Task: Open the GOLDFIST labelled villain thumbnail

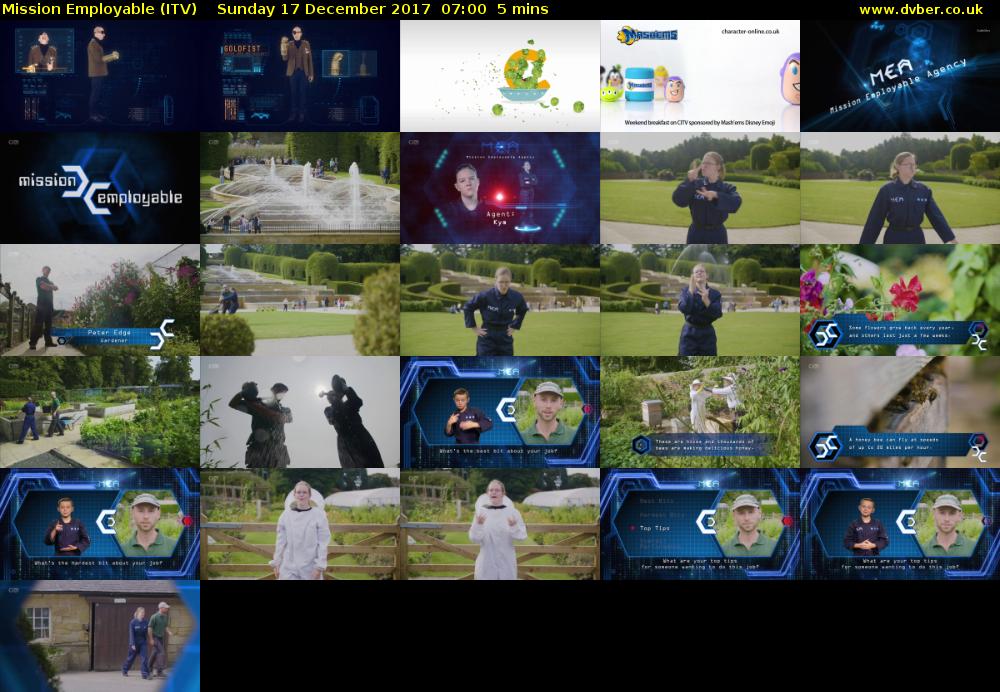Action: point(300,76)
